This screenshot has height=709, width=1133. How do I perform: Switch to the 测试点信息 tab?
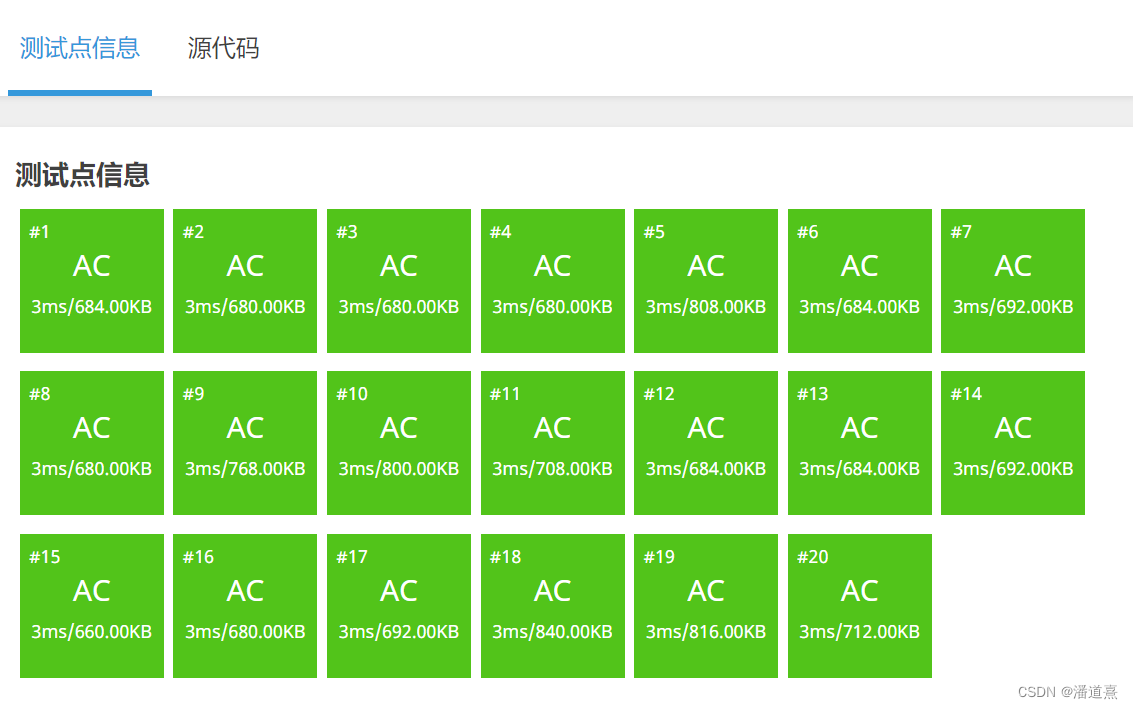point(79,48)
